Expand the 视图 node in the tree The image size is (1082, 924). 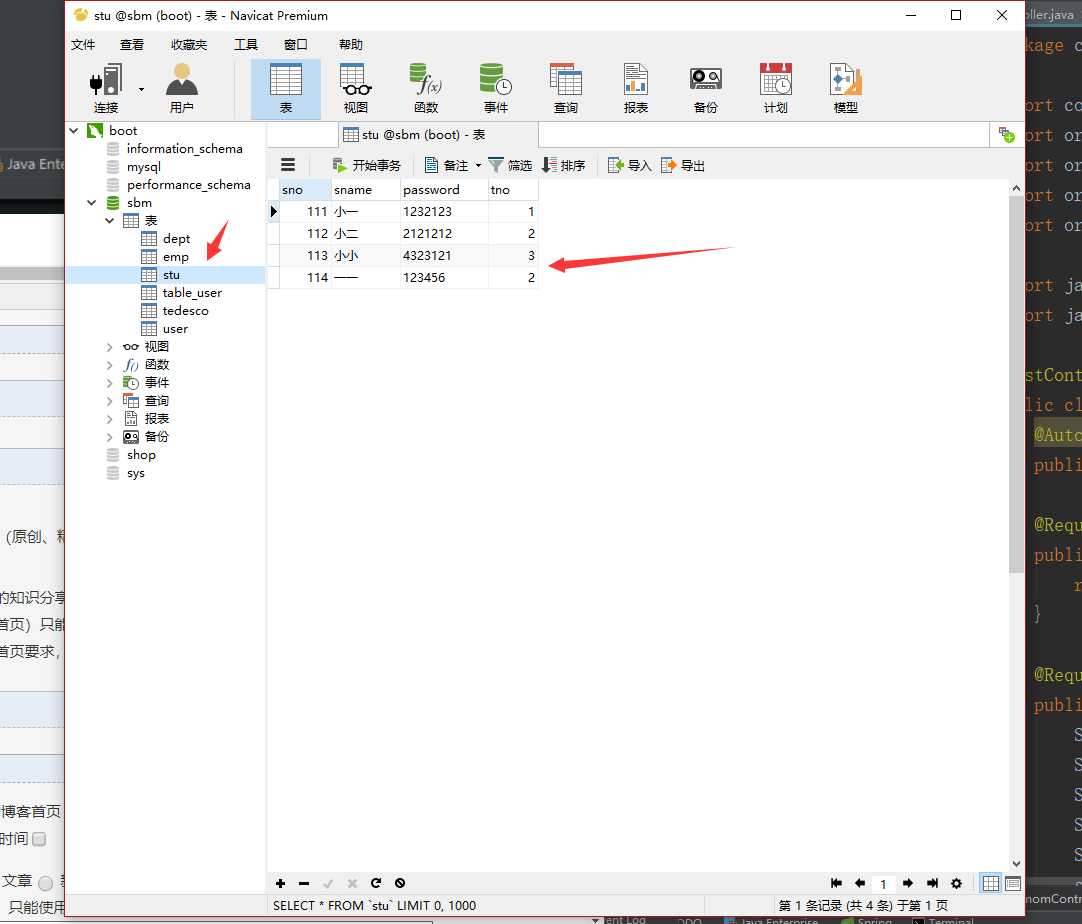coord(110,346)
